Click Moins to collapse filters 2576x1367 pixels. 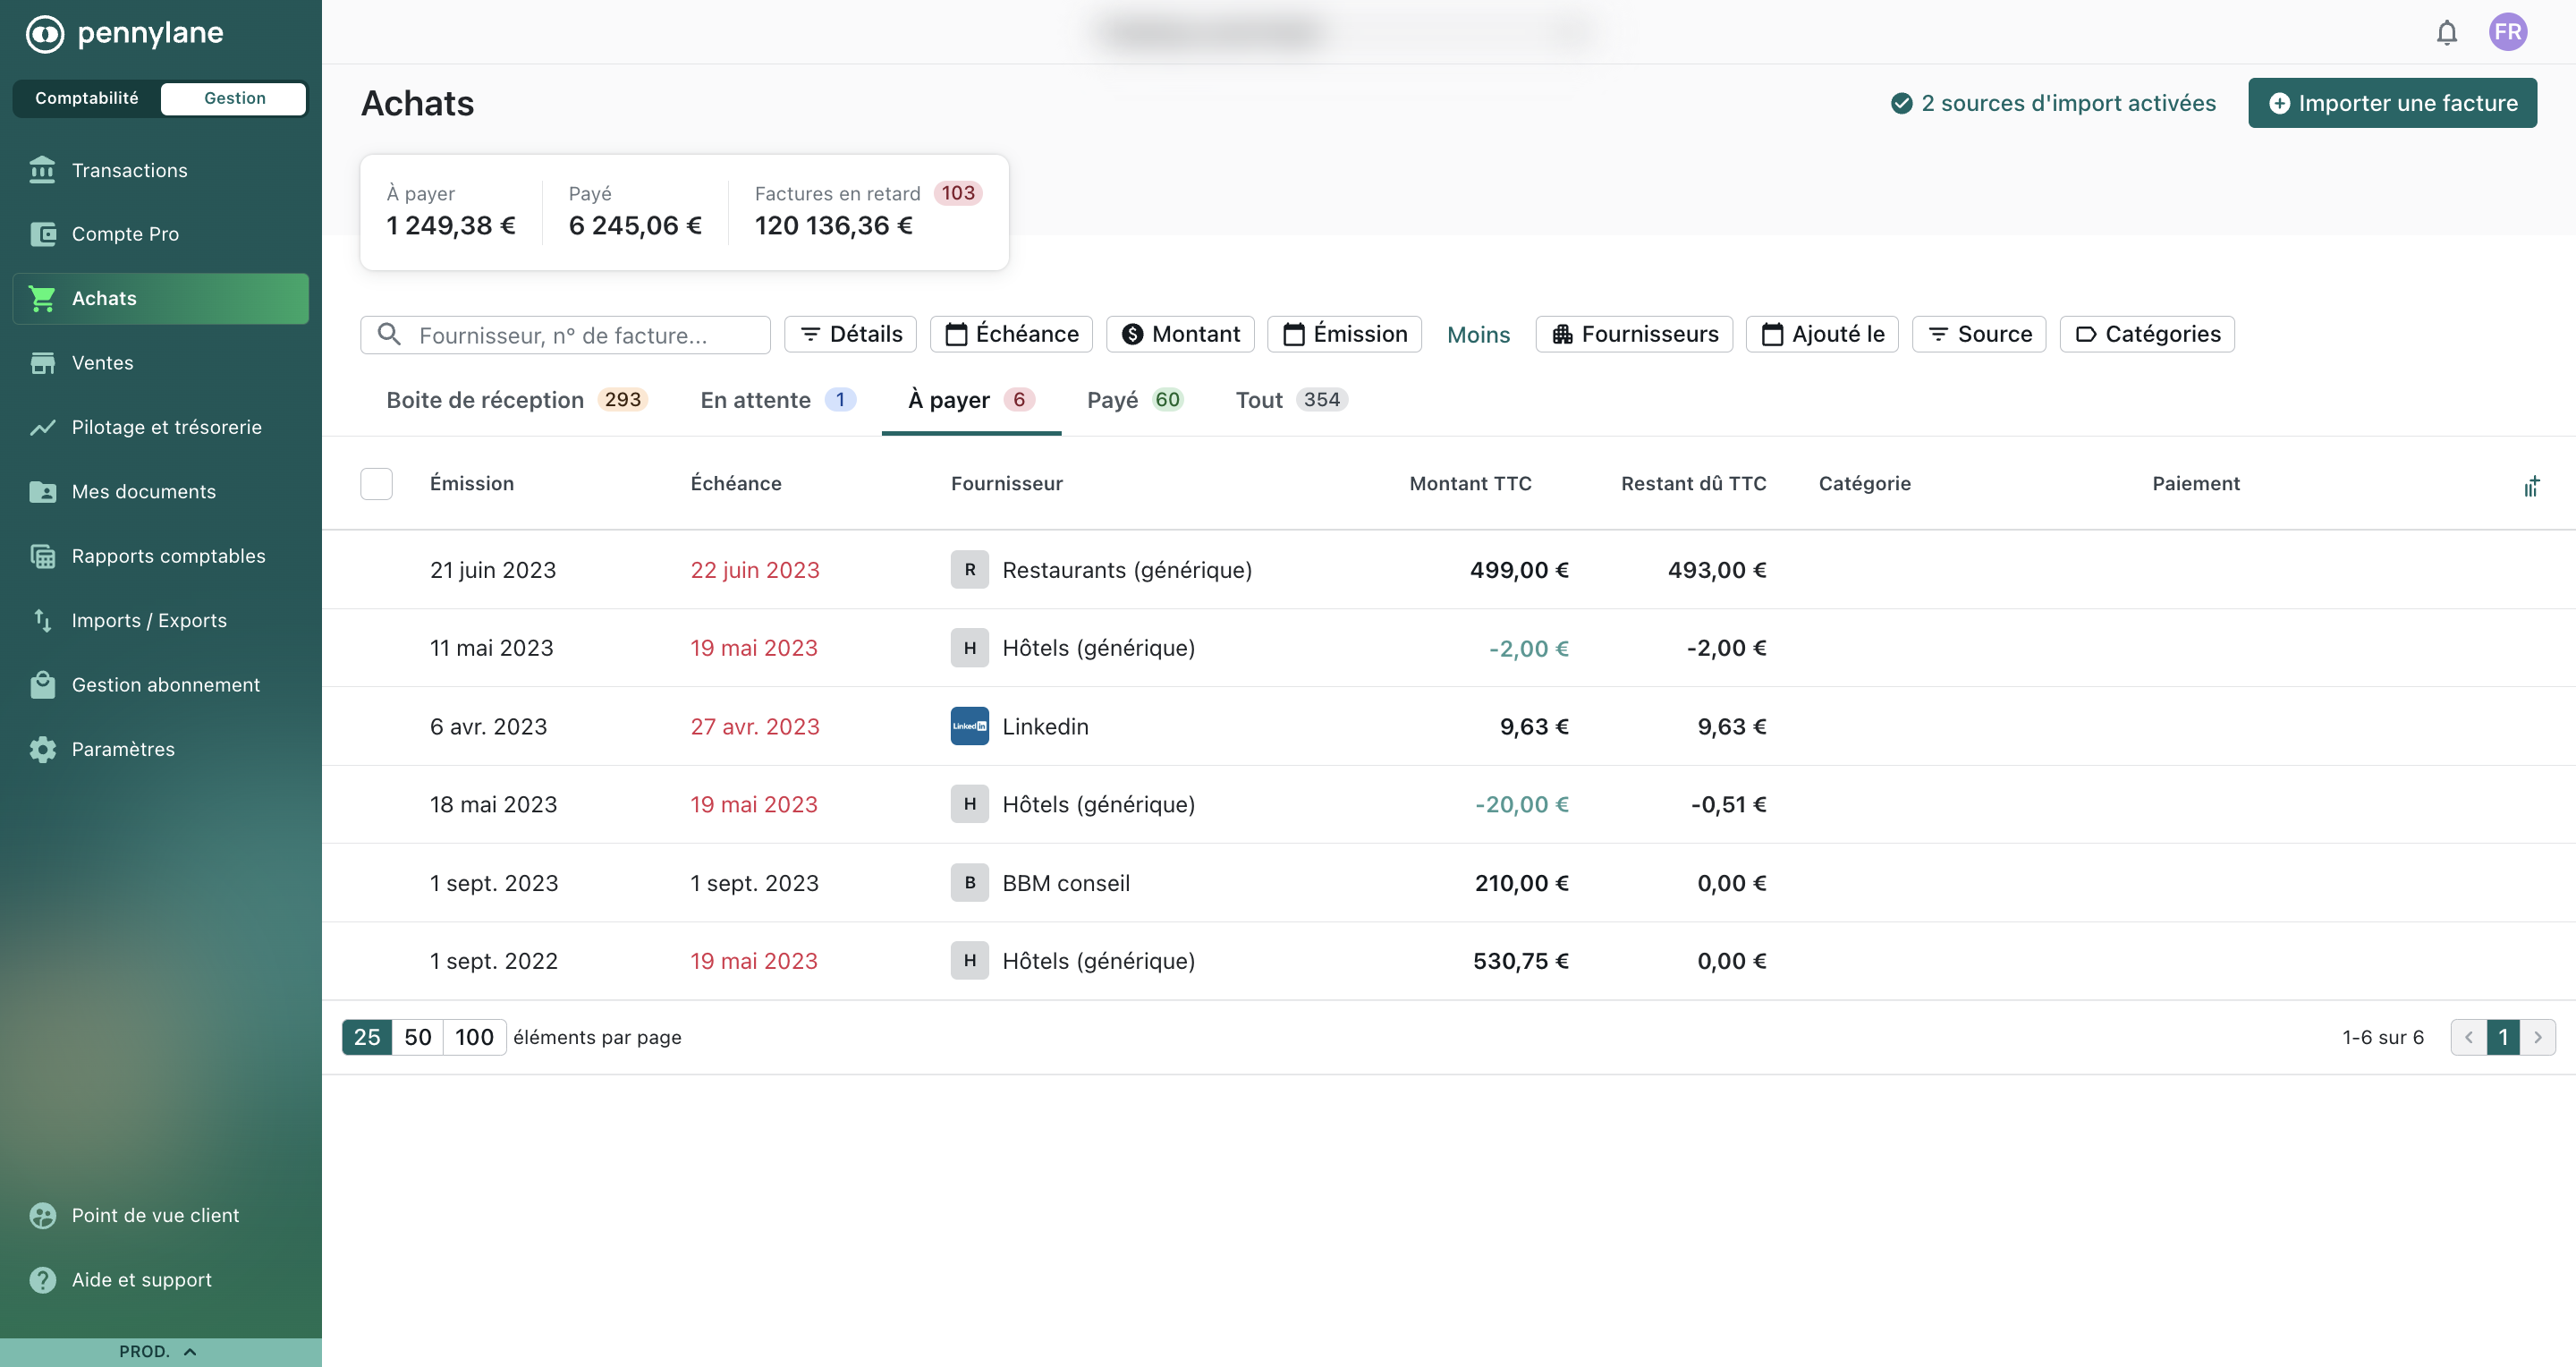1478,335
